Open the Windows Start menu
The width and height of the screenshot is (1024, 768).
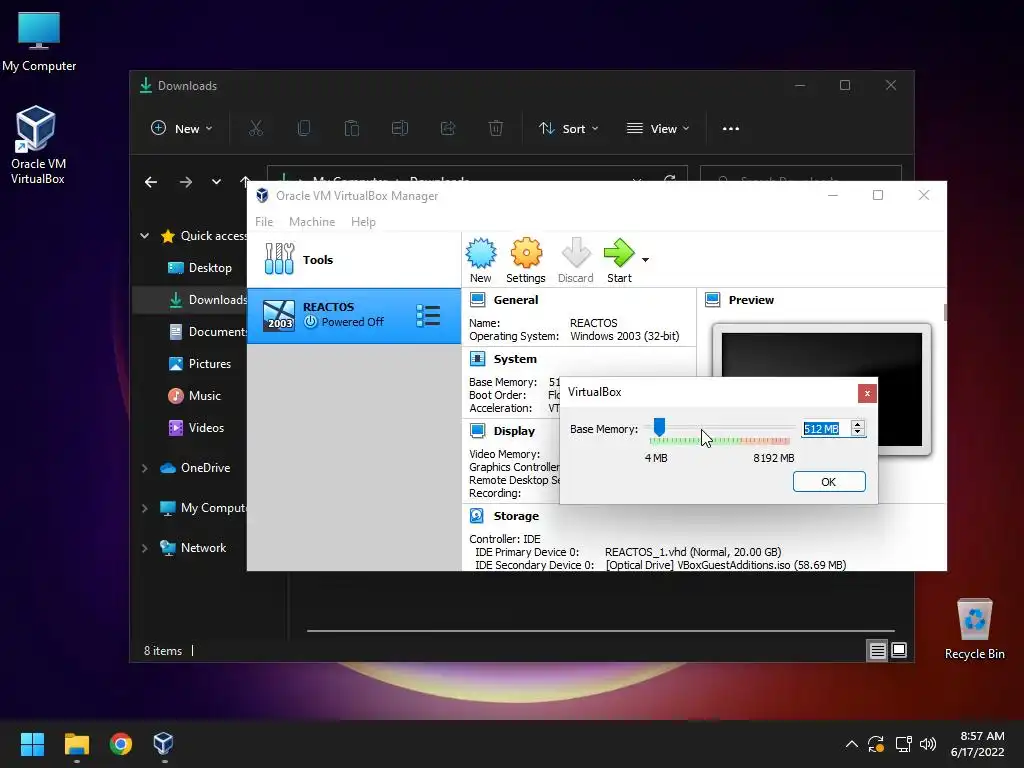point(32,744)
